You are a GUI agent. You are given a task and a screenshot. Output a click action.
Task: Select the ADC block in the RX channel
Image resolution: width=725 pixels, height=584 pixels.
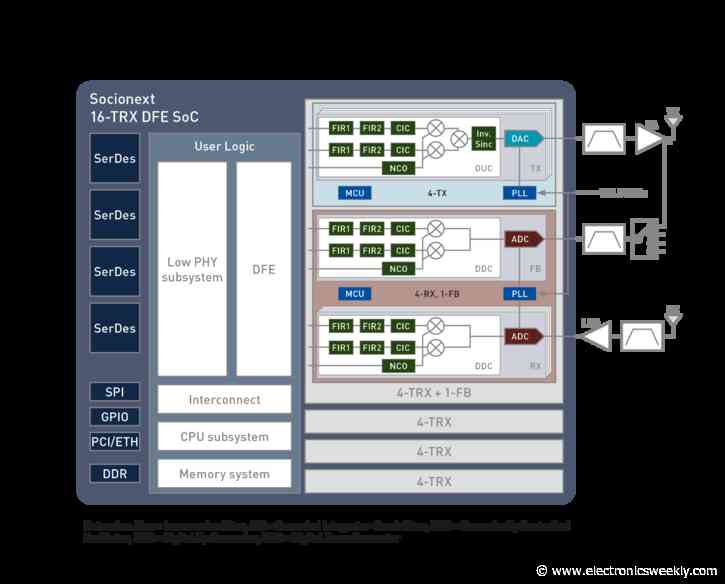click(523, 336)
